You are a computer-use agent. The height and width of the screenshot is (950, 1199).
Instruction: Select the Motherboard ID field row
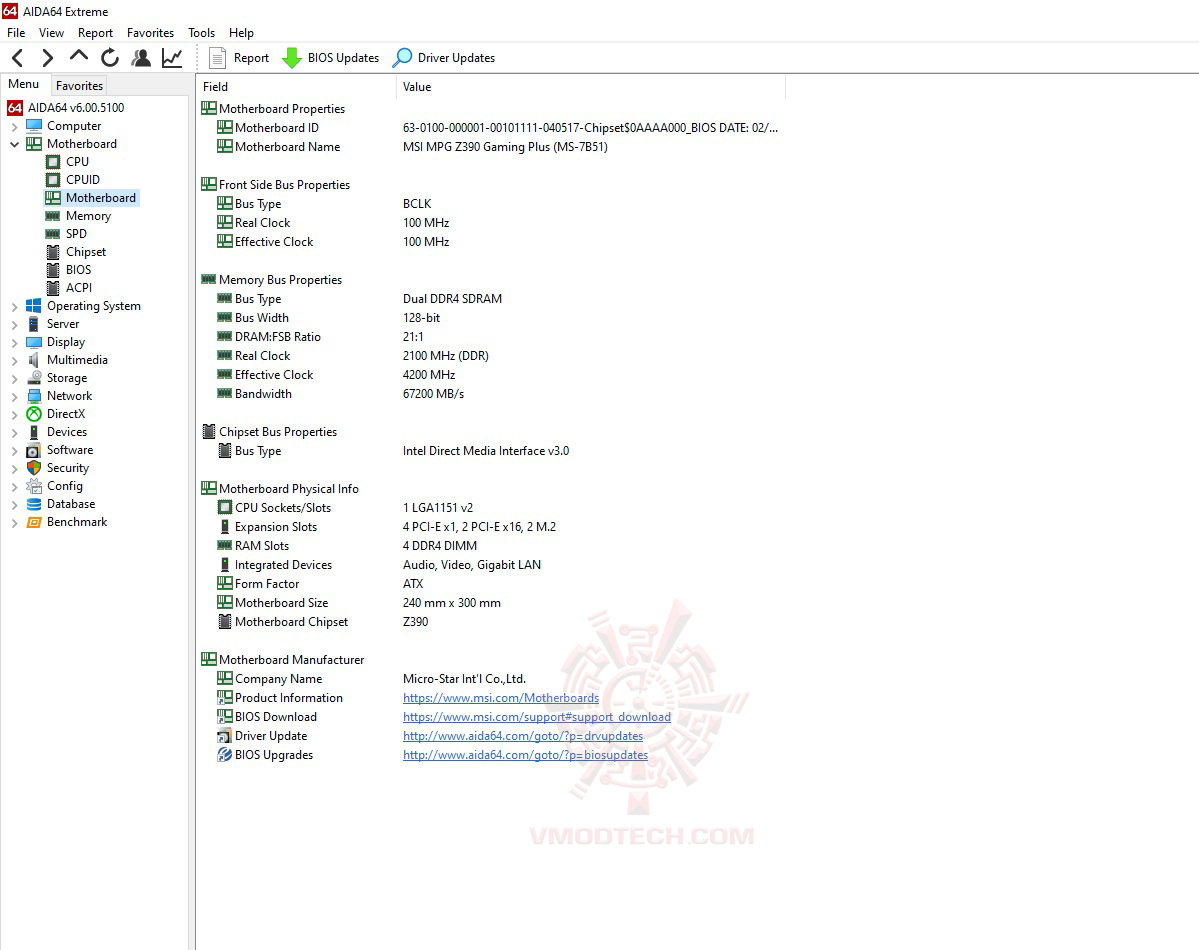(489, 128)
